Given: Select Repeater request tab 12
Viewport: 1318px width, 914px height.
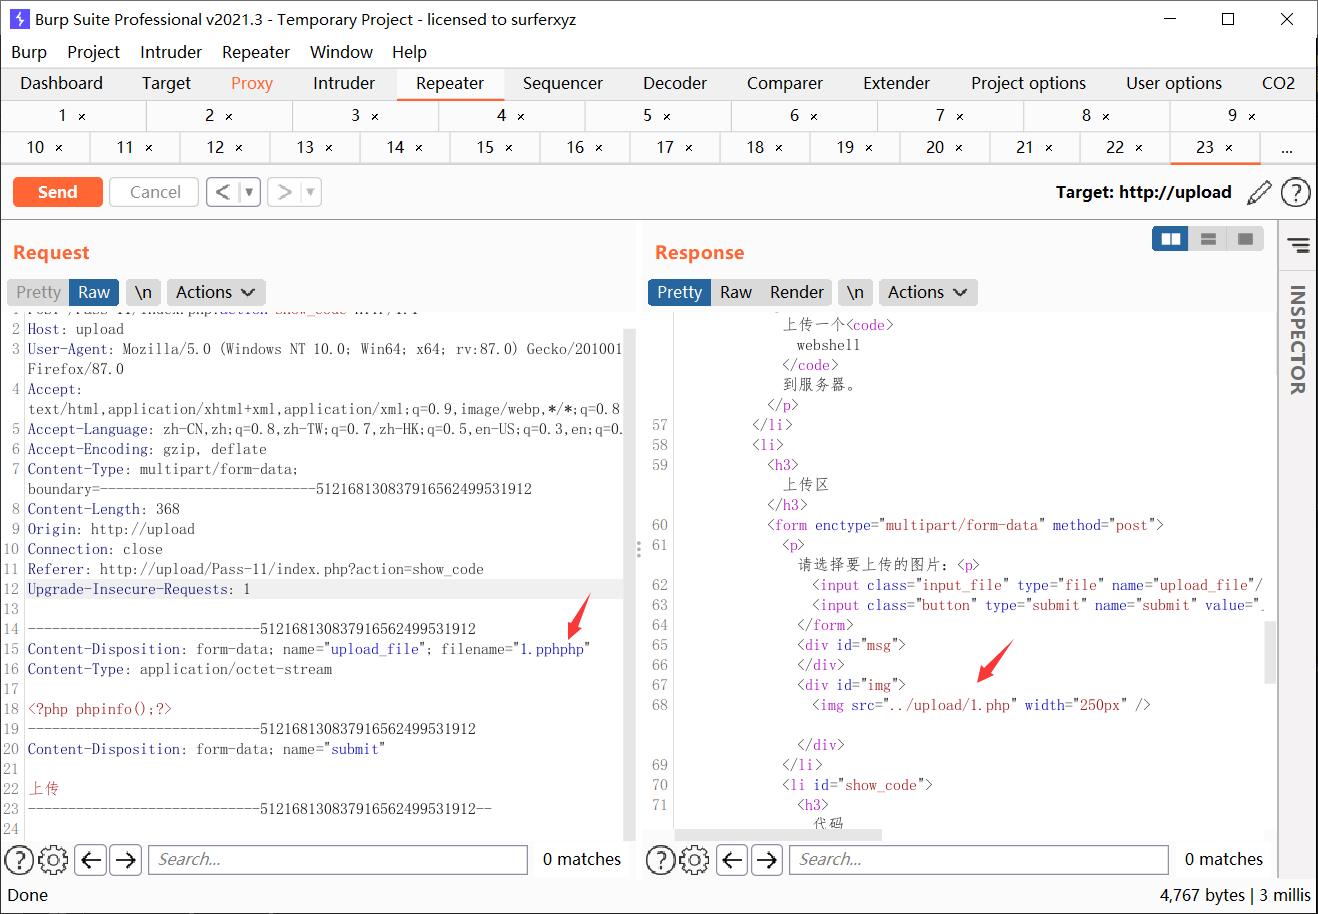Looking at the screenshot, I should pos(225,148).
